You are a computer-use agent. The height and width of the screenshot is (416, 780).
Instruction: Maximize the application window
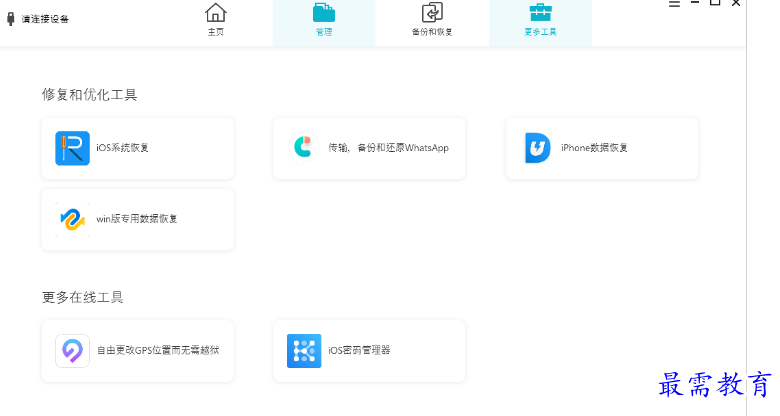coord(715,3)
